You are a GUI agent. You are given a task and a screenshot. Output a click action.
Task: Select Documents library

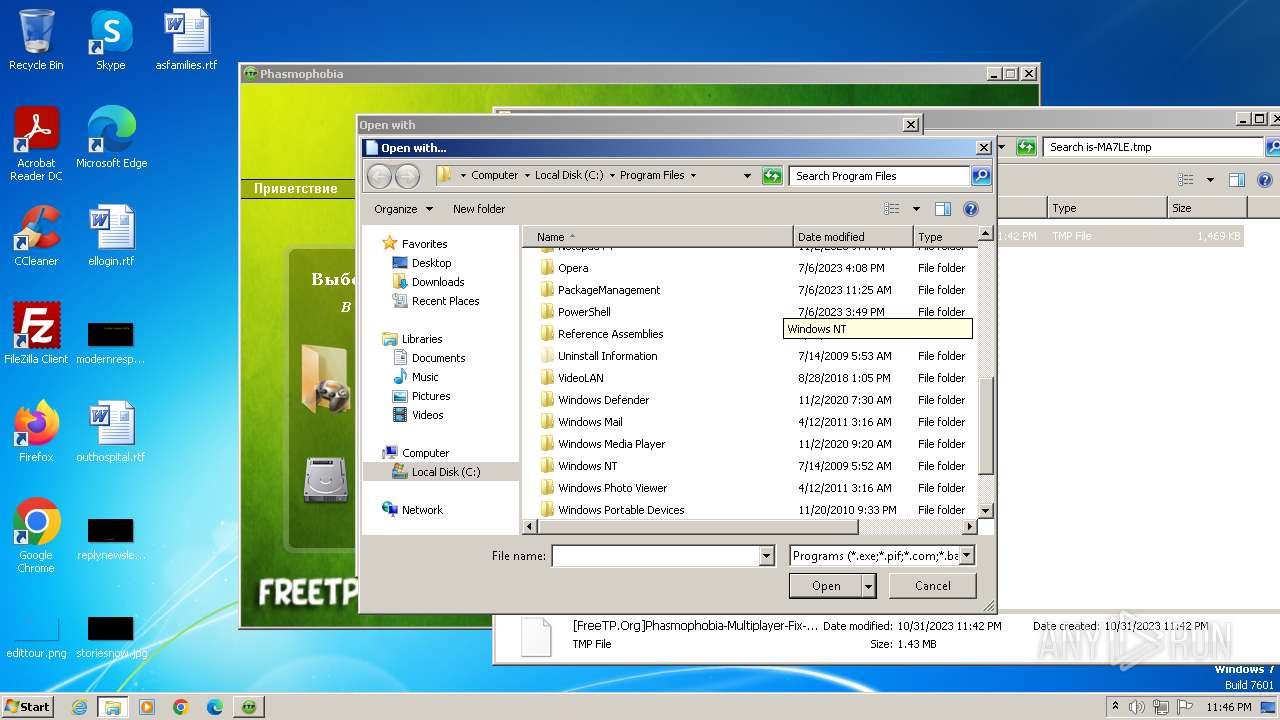(438, 358)
